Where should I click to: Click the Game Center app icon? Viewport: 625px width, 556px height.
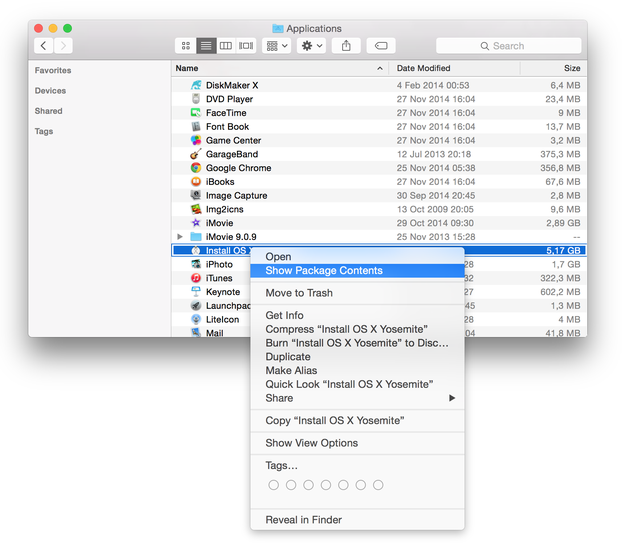(196, 140)
